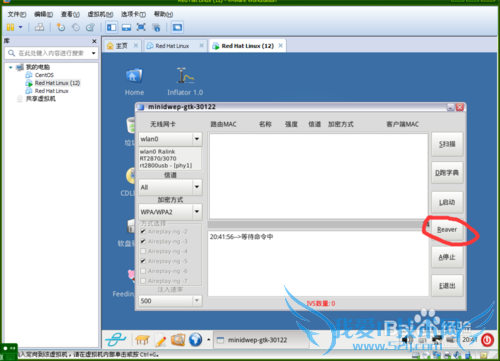This screenshot has width=500, height=361.
Task: Click the send Ctrl+Alt+Del network-style toolbar icon
Action: click(40, 27)
